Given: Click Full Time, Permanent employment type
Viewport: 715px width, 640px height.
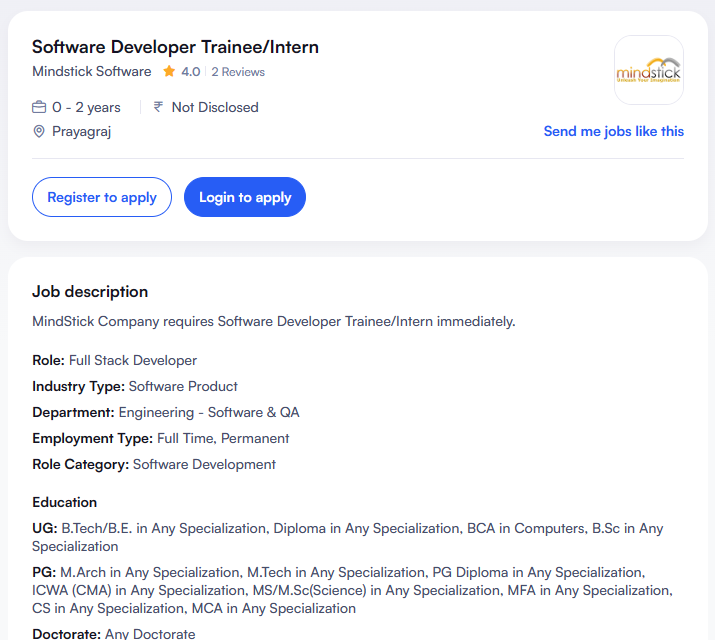Looking at the screenshot, I should click(x=223, y=439).
